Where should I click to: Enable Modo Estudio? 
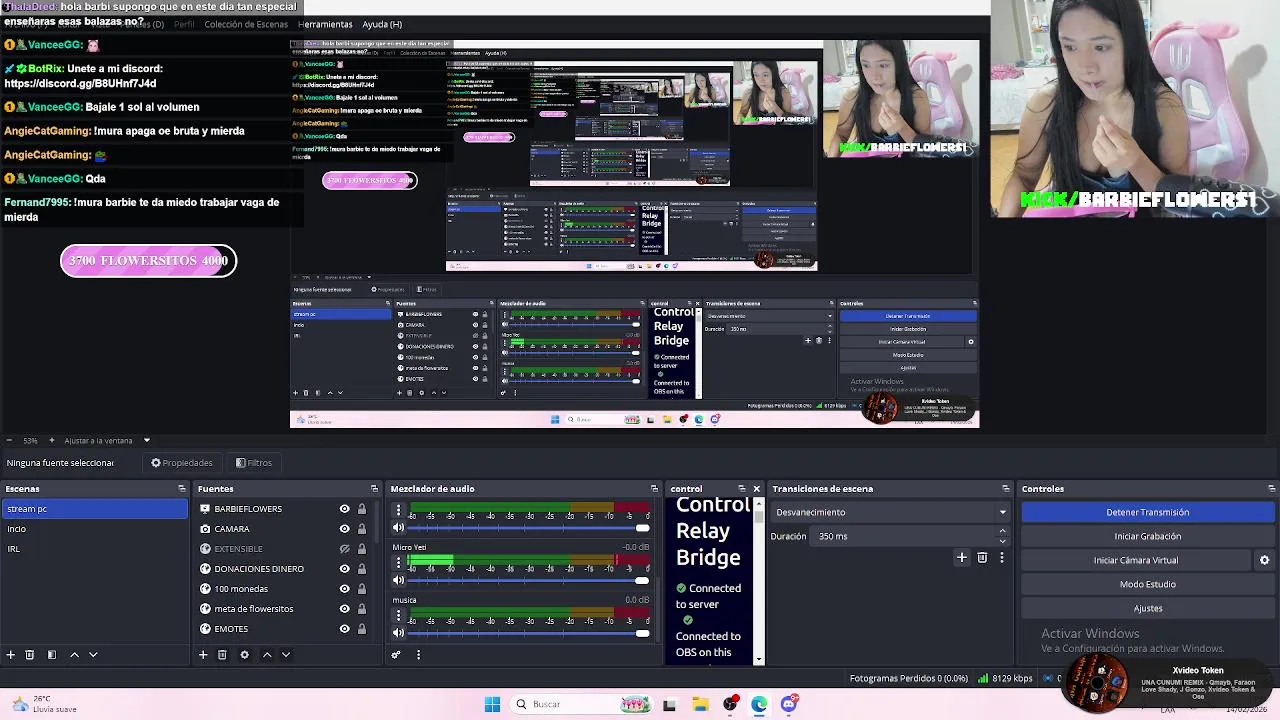(1147, 584)
